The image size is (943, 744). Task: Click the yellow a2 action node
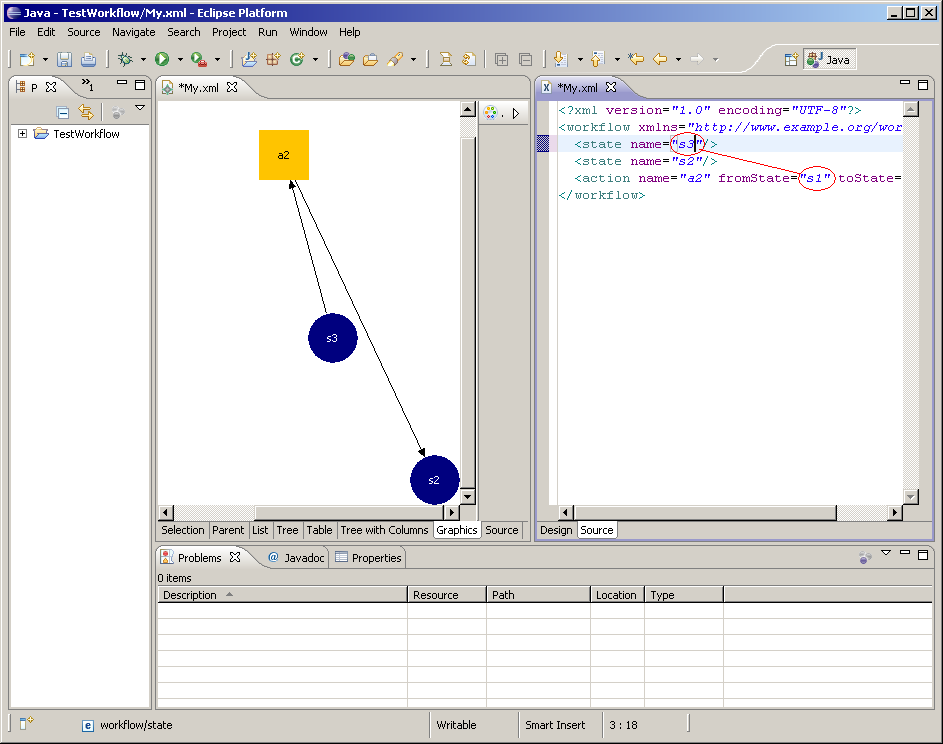click(x=284, y=155)
